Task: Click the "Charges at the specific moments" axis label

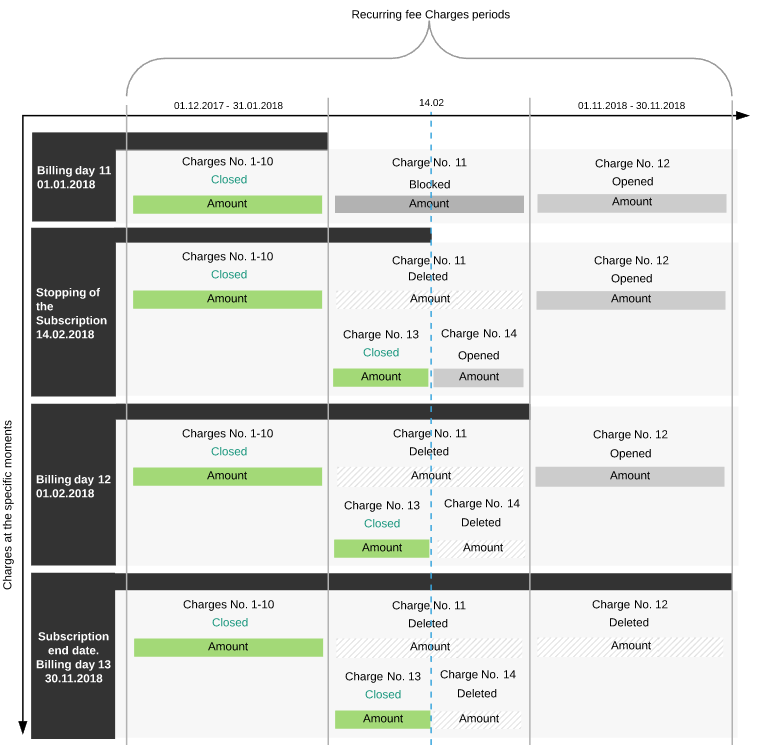Action: point(9,505)
